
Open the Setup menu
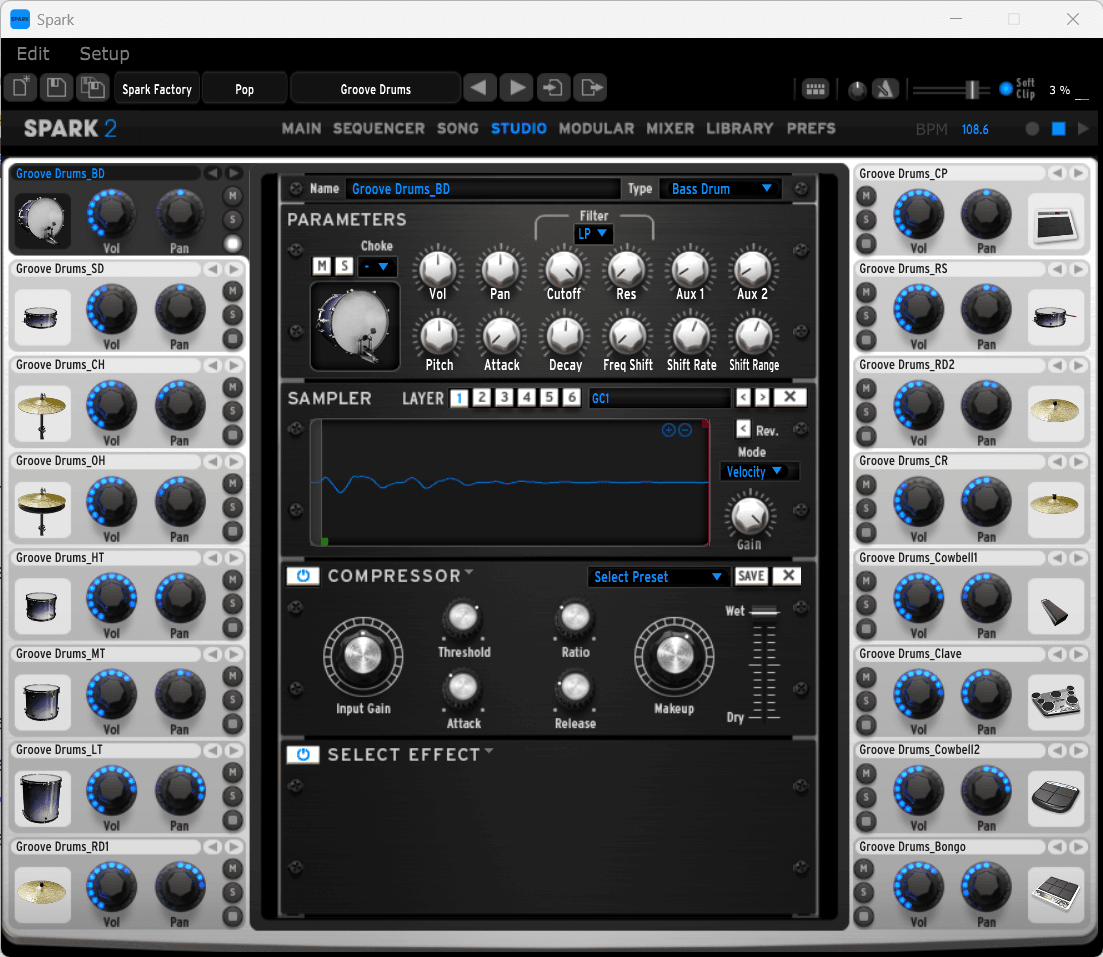[104, 54]
